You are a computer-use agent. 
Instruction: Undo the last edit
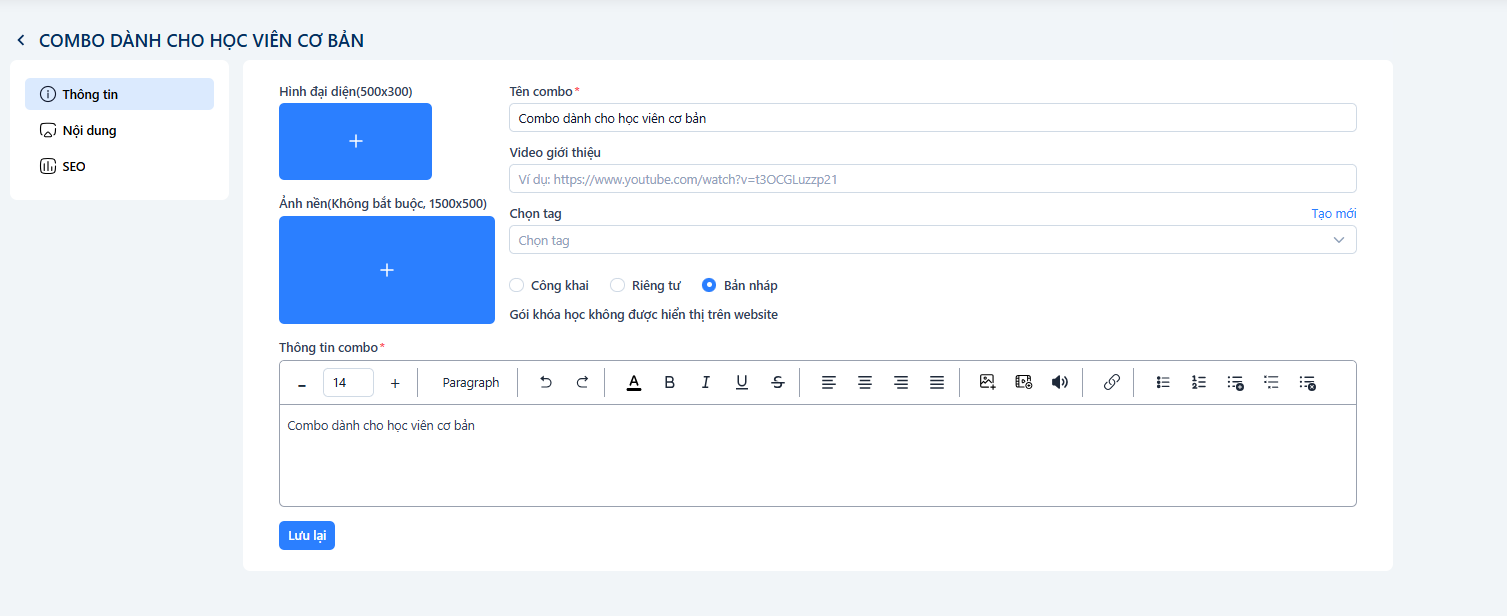546,382
